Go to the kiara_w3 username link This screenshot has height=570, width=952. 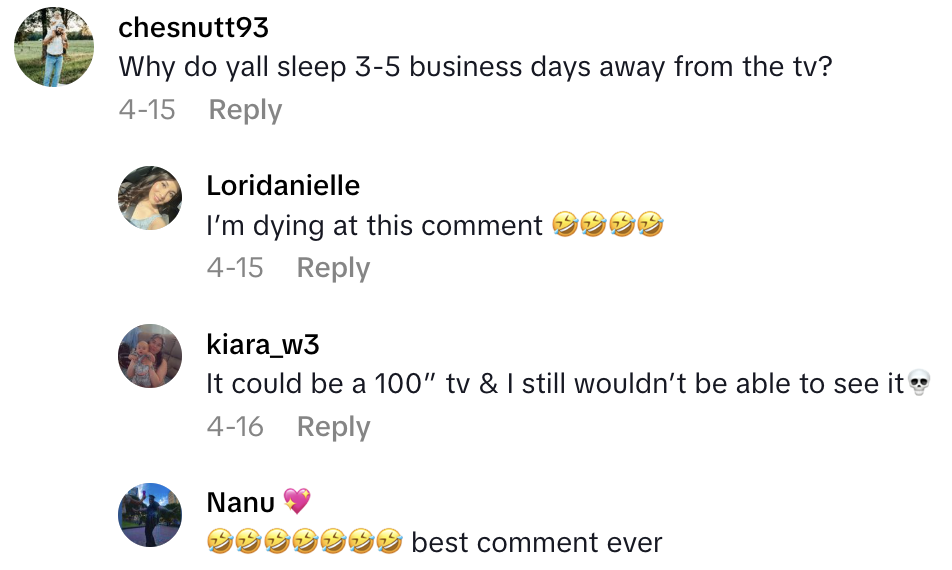click(x=263, y=344)
